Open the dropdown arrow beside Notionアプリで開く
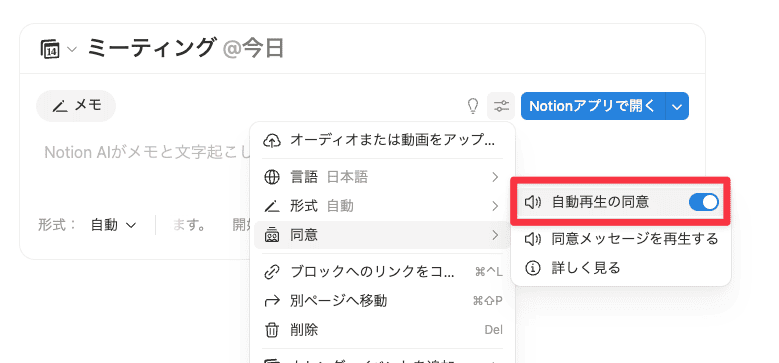Screen dimensions: 779x363 tap(677, 106)
